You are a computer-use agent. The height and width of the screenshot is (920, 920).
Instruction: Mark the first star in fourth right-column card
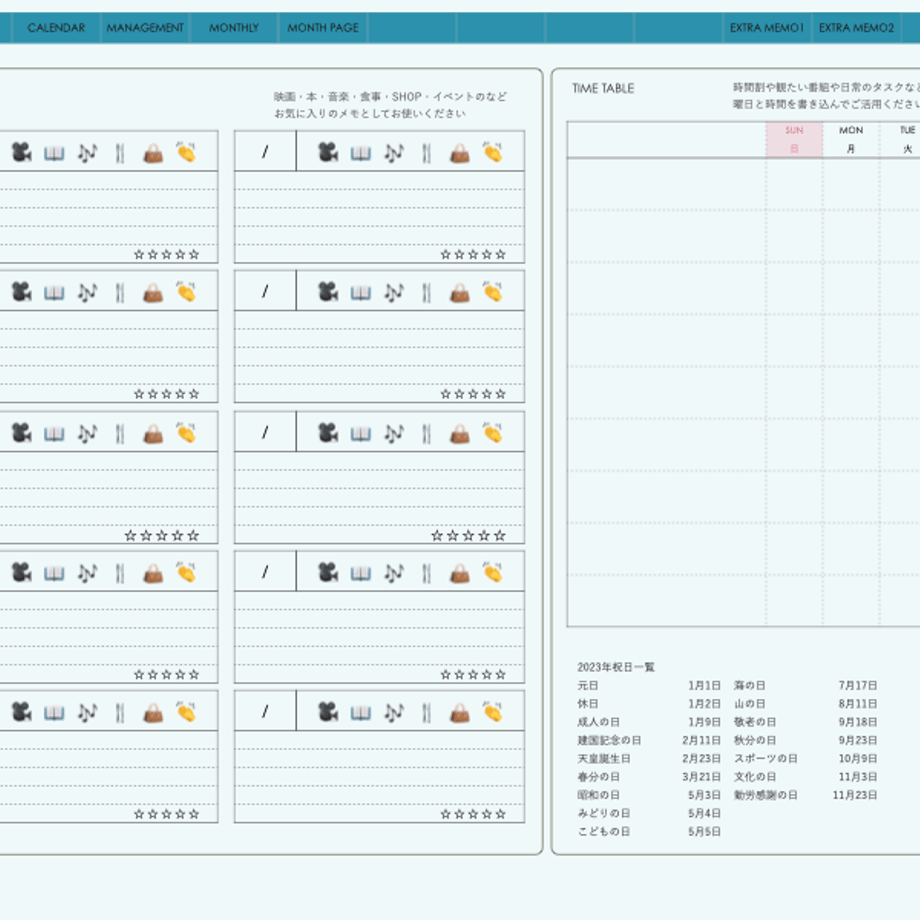445,674
